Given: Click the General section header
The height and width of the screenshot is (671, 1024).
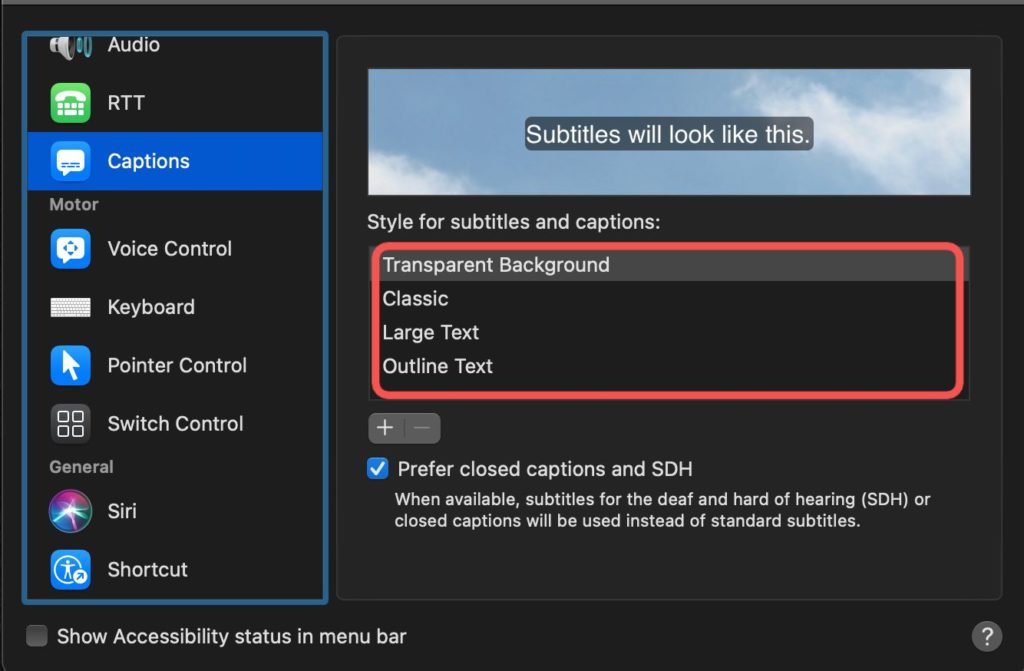Looking at the screenshot, I should [x=81, y=467].
